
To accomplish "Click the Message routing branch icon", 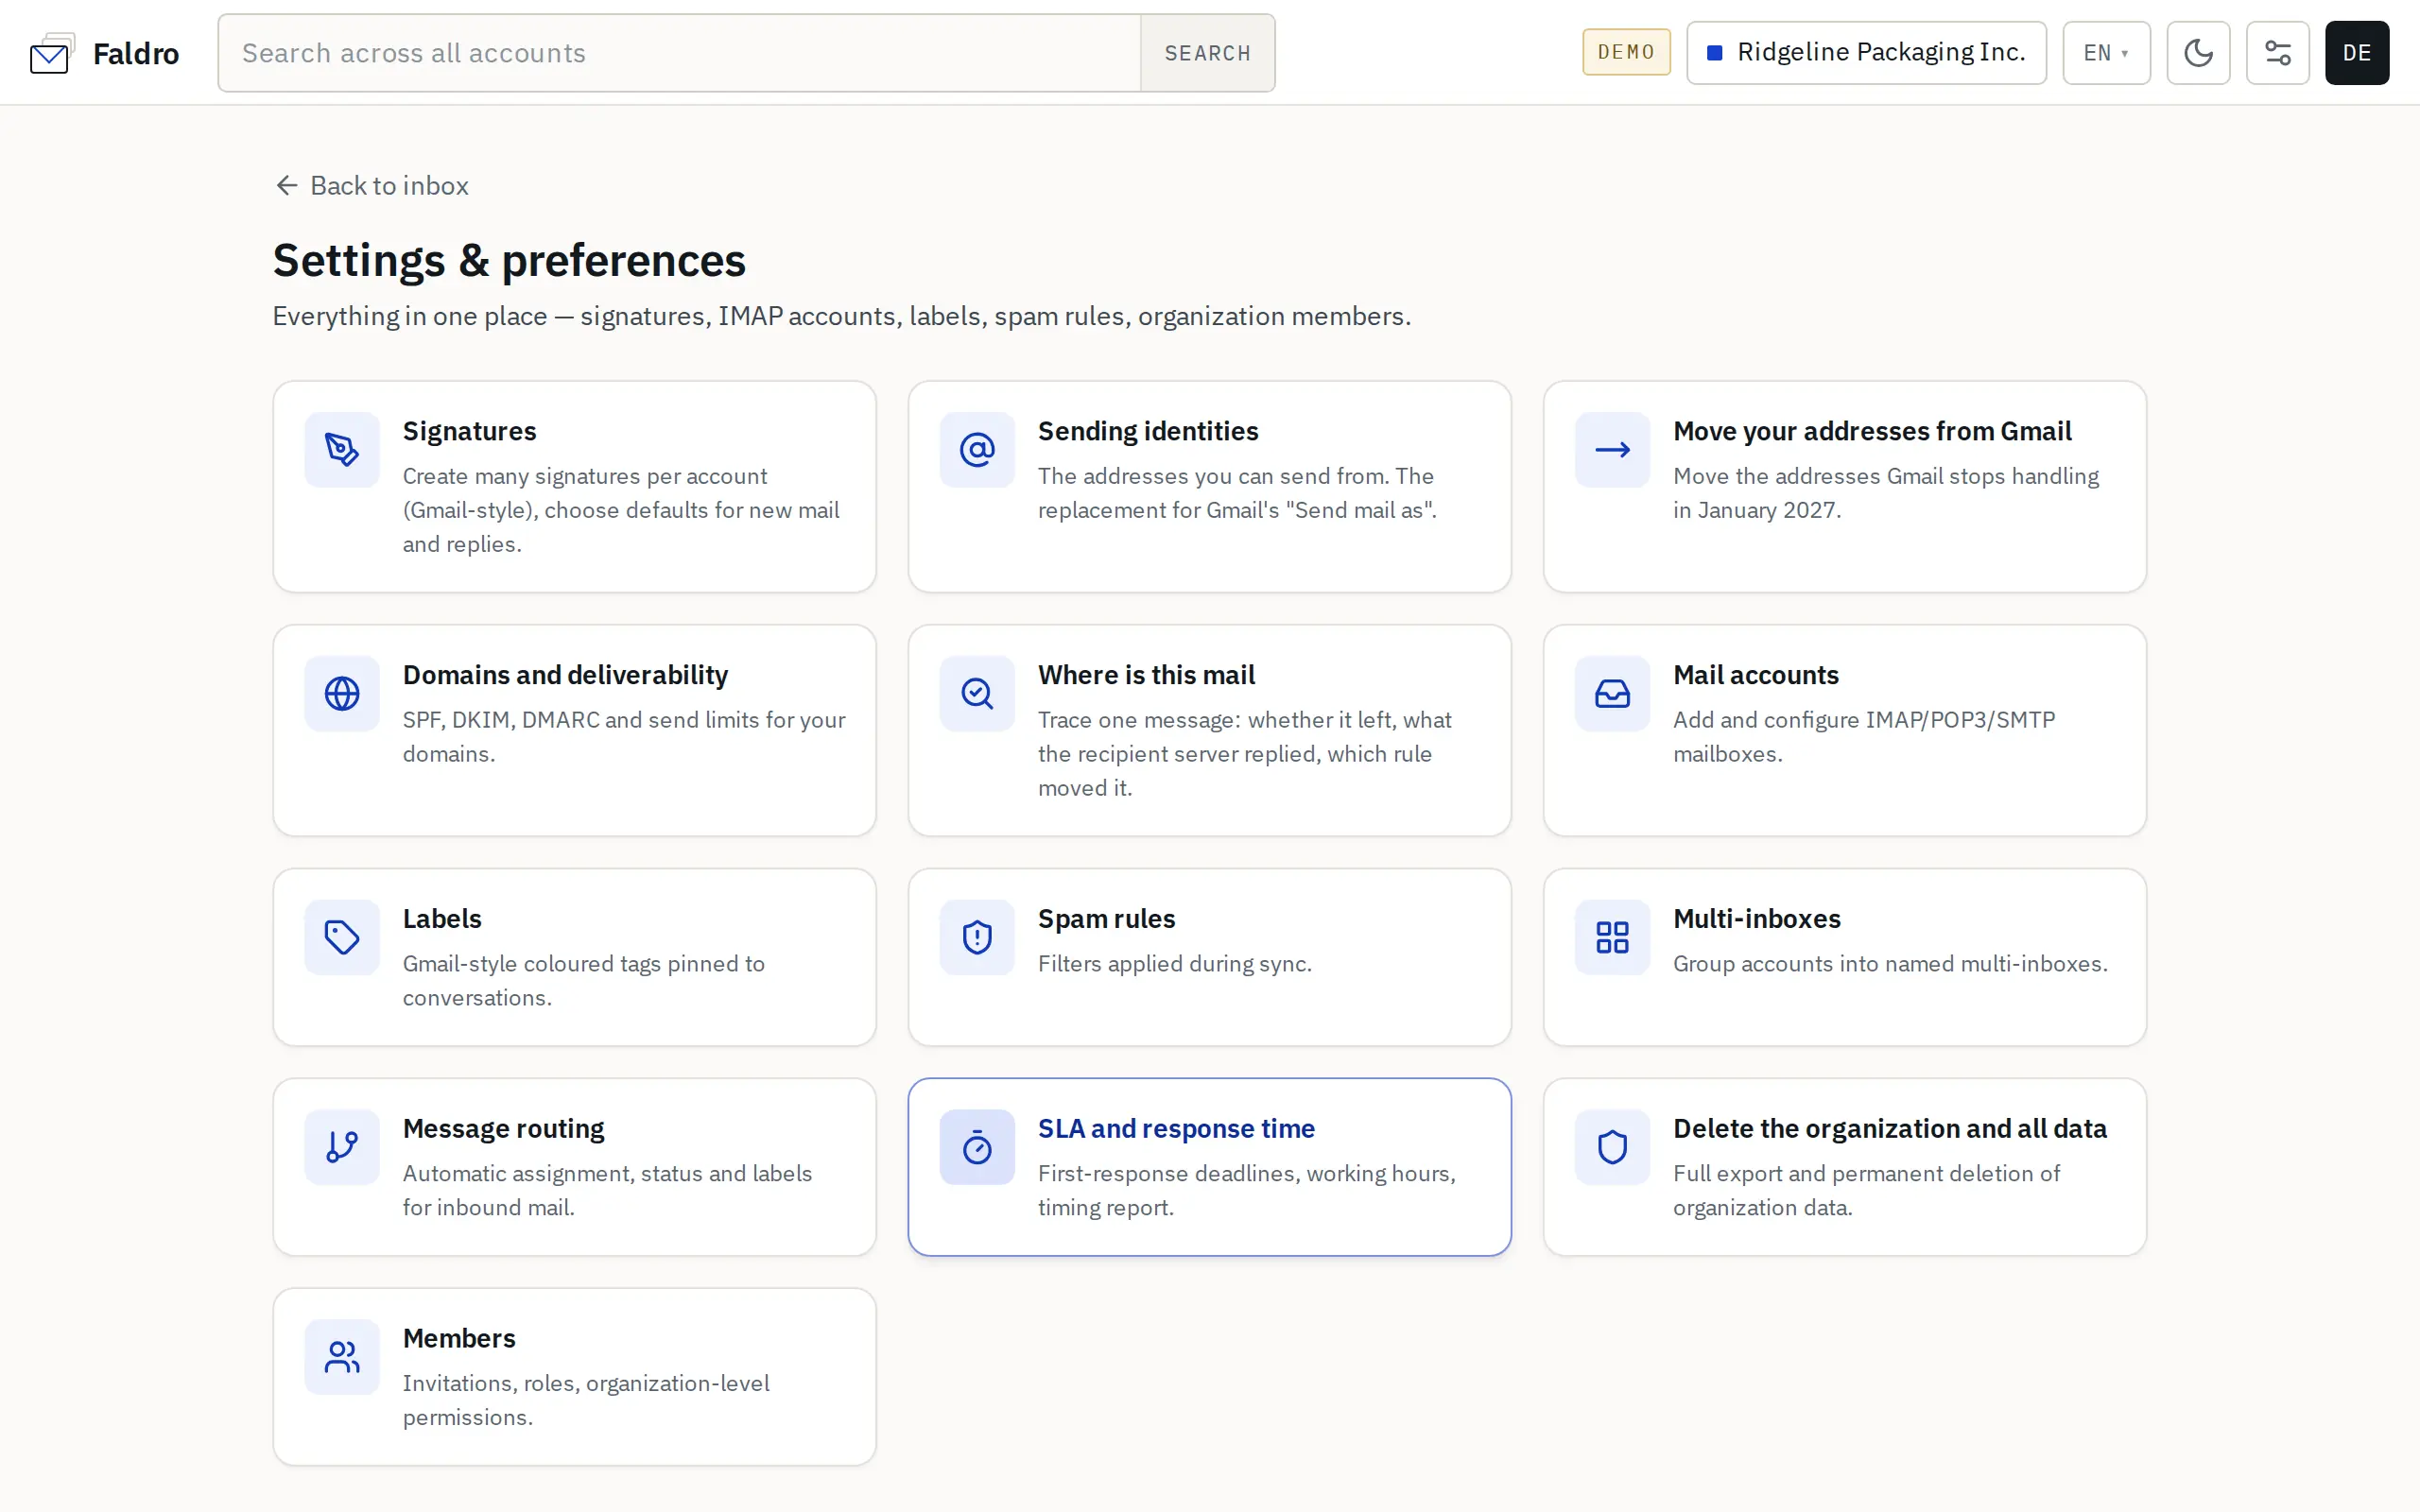I will click(x=342, y=1147).
